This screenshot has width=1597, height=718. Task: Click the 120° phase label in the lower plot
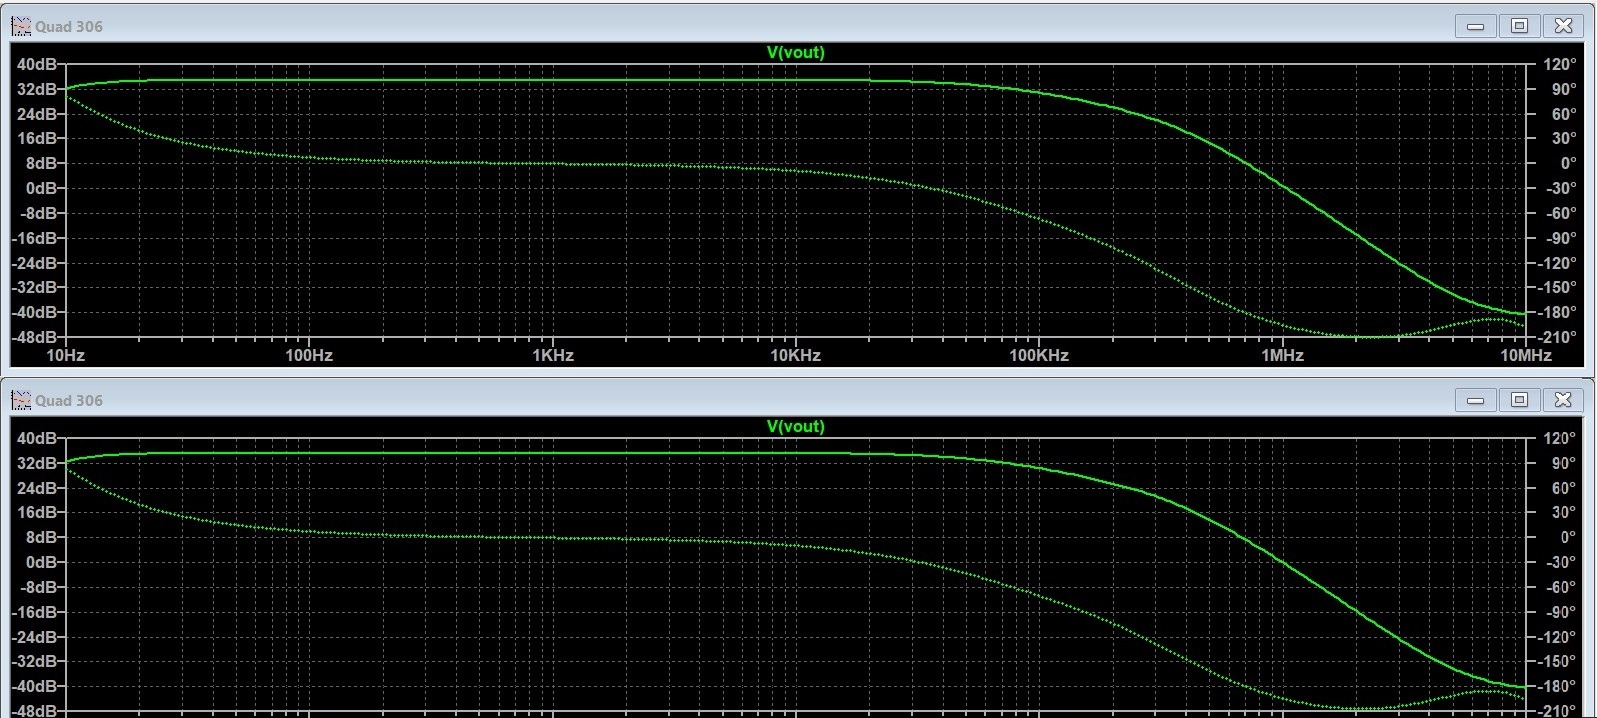click(x=1560, y=438)
